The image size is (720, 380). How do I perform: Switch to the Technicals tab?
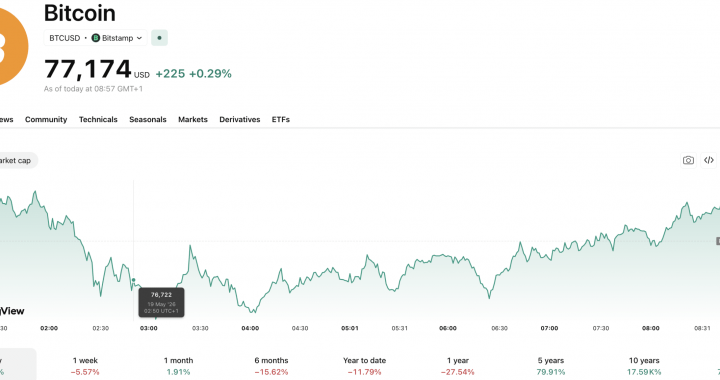pyautogui.click(x=98, y=119)
